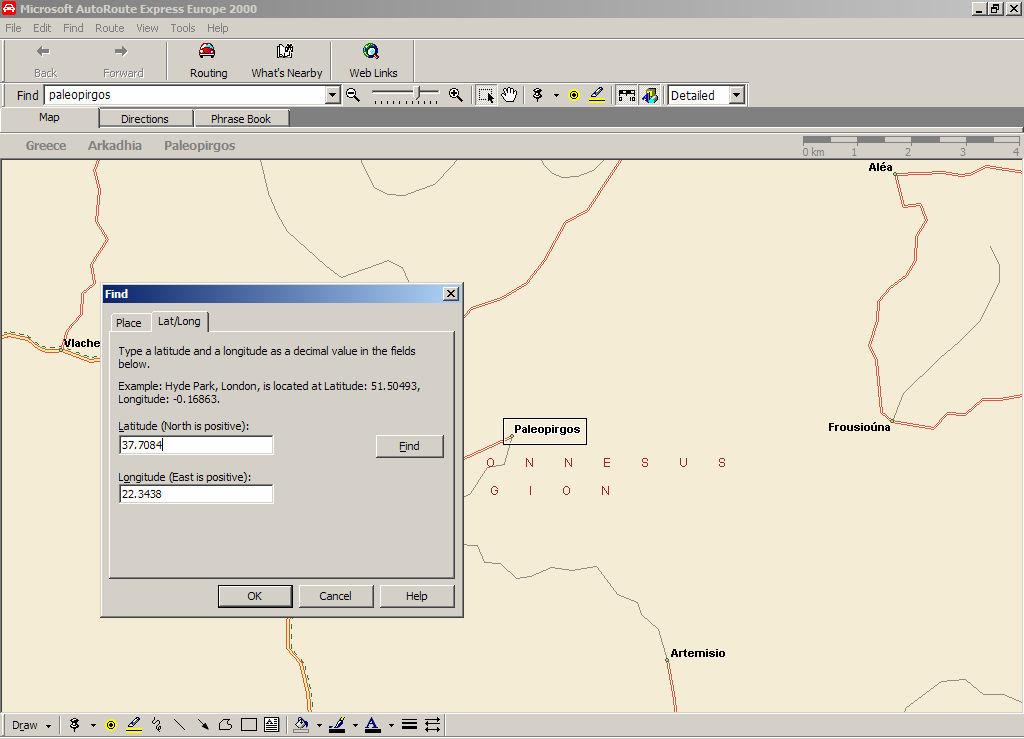1024x739 pixels.
Task: Select the rectangle drawing tool
Action: coord(249,725)
